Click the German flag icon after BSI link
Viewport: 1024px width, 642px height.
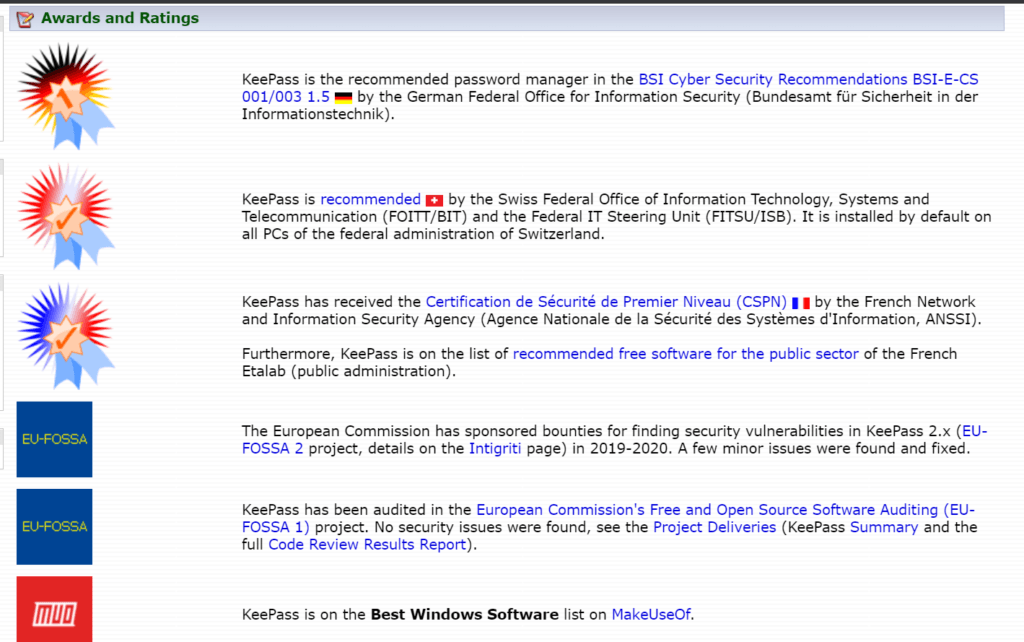pyautogui.click(x=344, y=98)
